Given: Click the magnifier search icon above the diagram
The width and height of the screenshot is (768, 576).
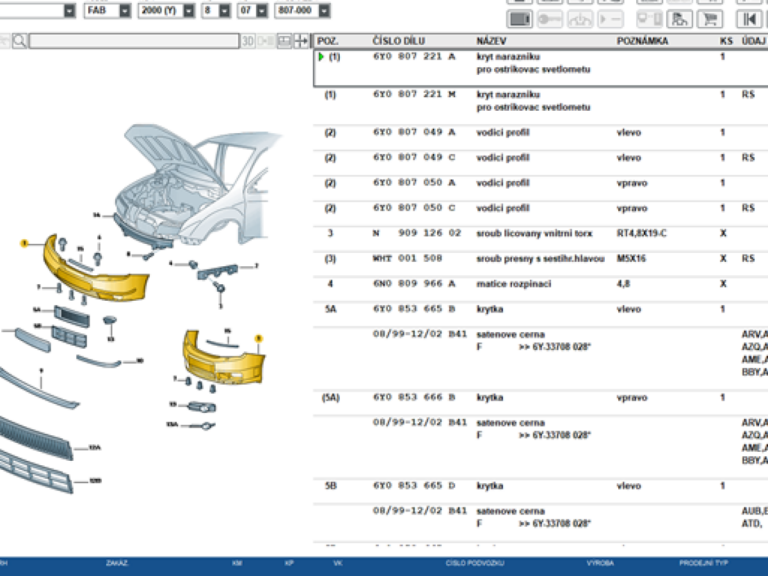Looking at the screenshot, I should click(x=21, y=41).
